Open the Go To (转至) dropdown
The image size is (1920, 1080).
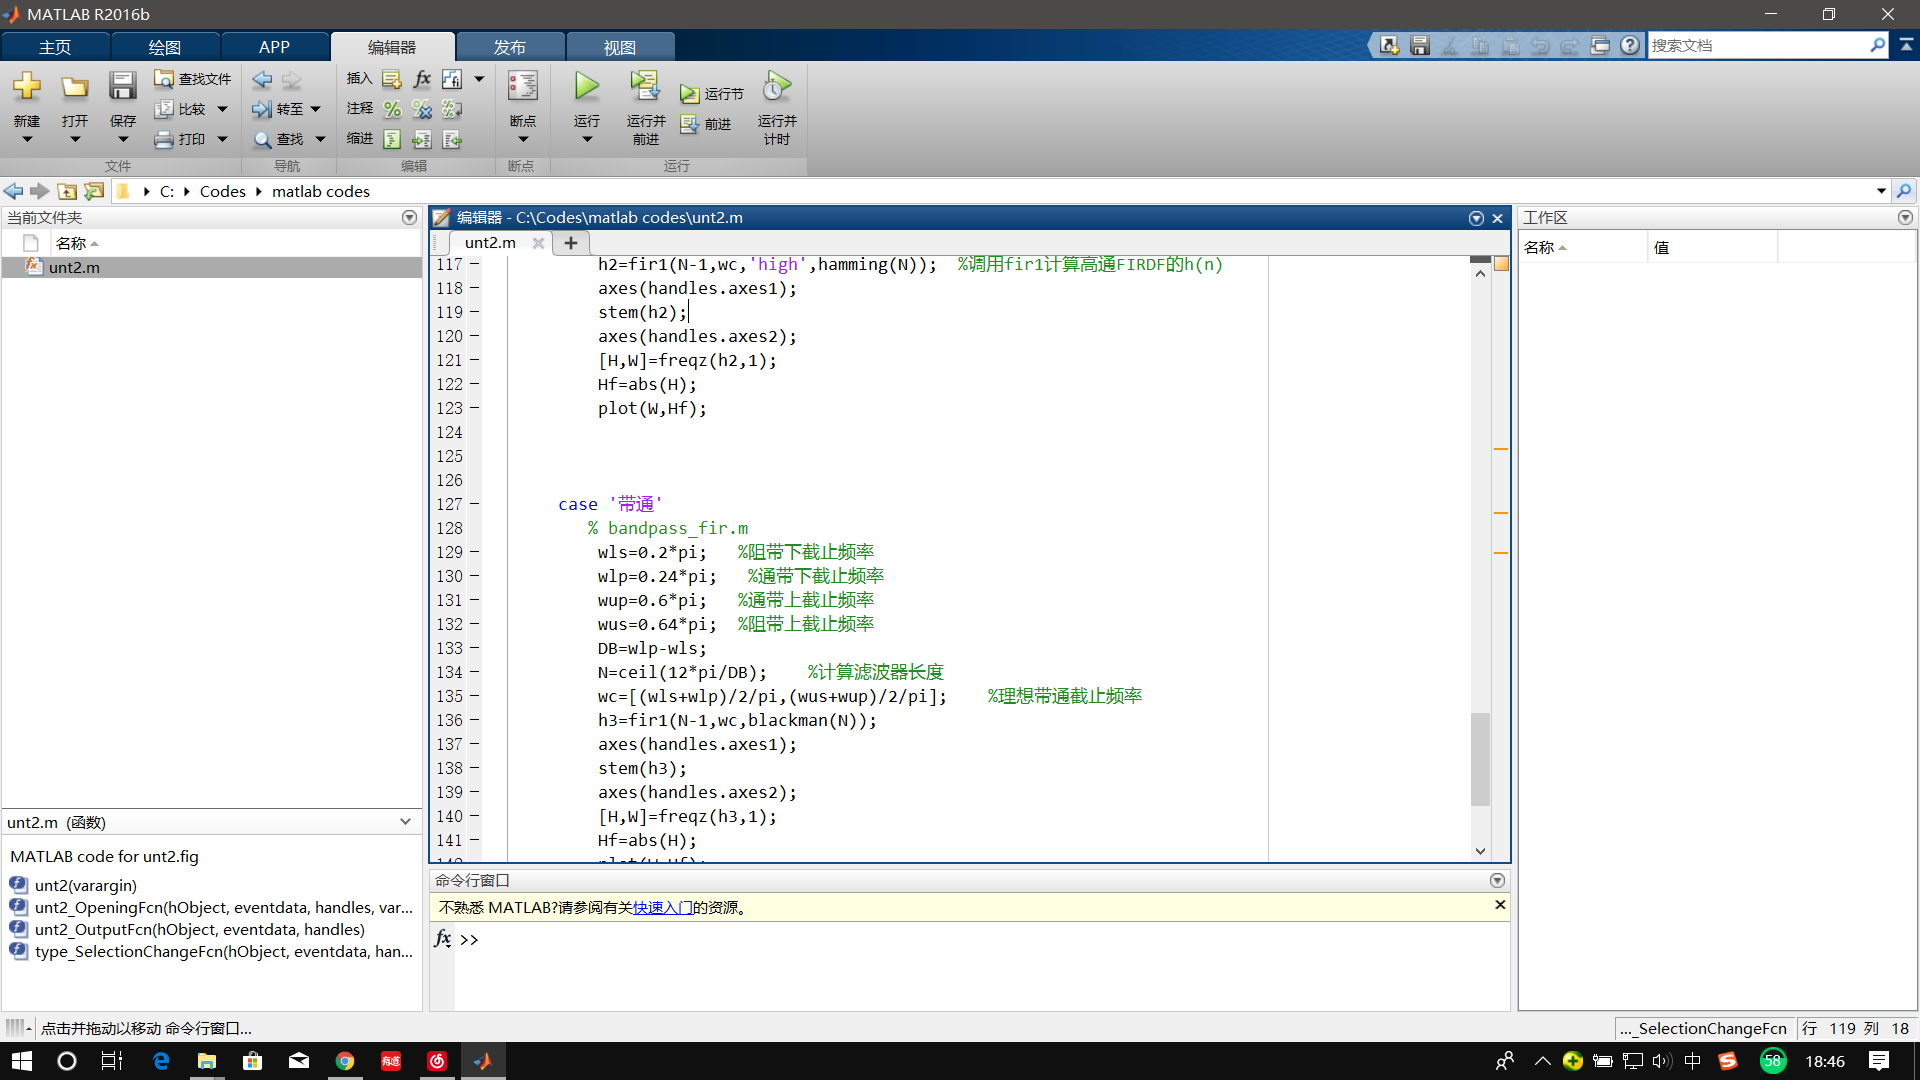point(315,109)
